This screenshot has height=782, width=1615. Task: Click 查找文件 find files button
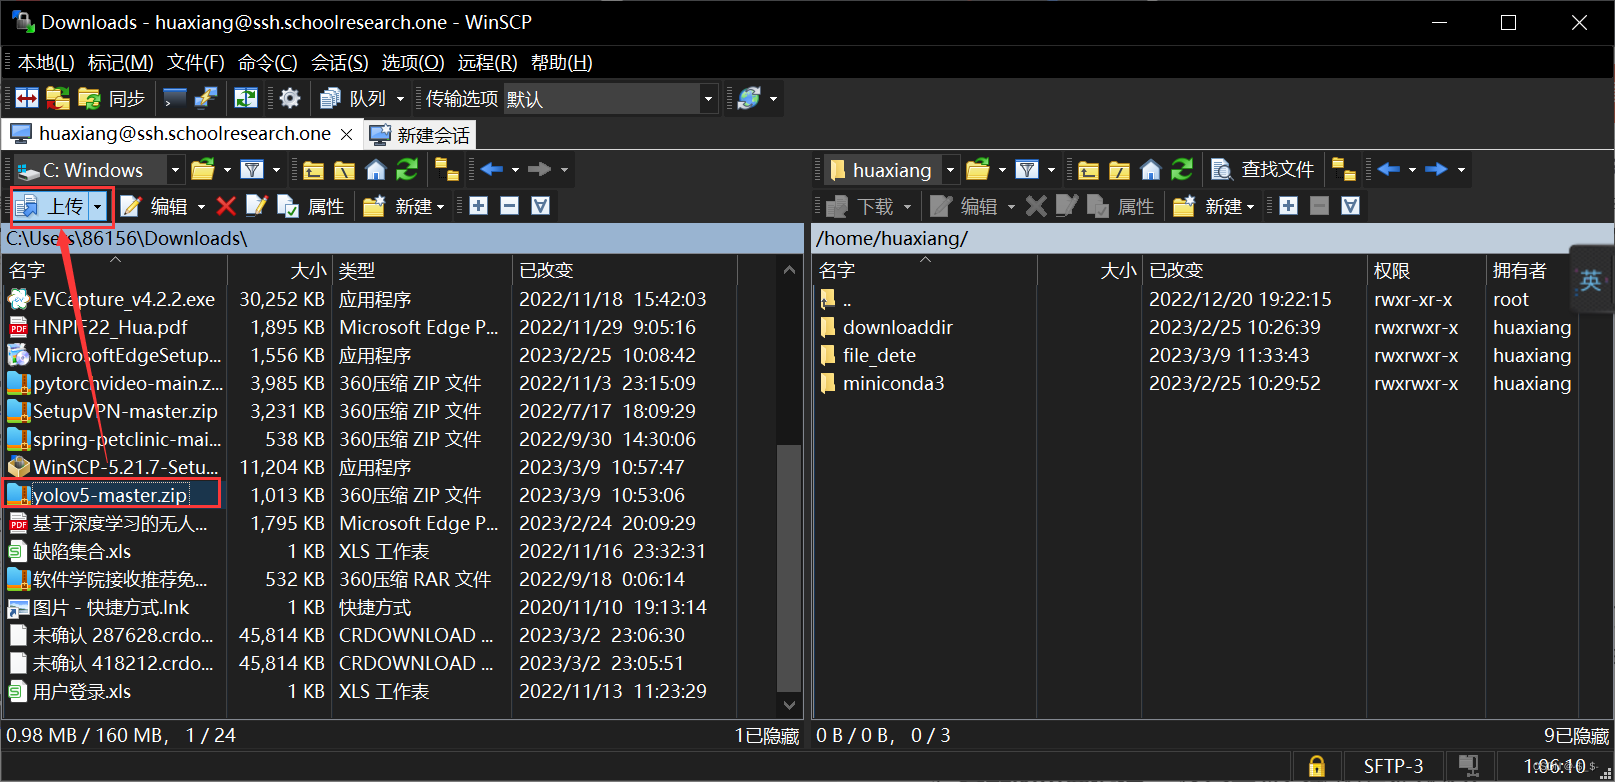click(x=1262, y=170)
